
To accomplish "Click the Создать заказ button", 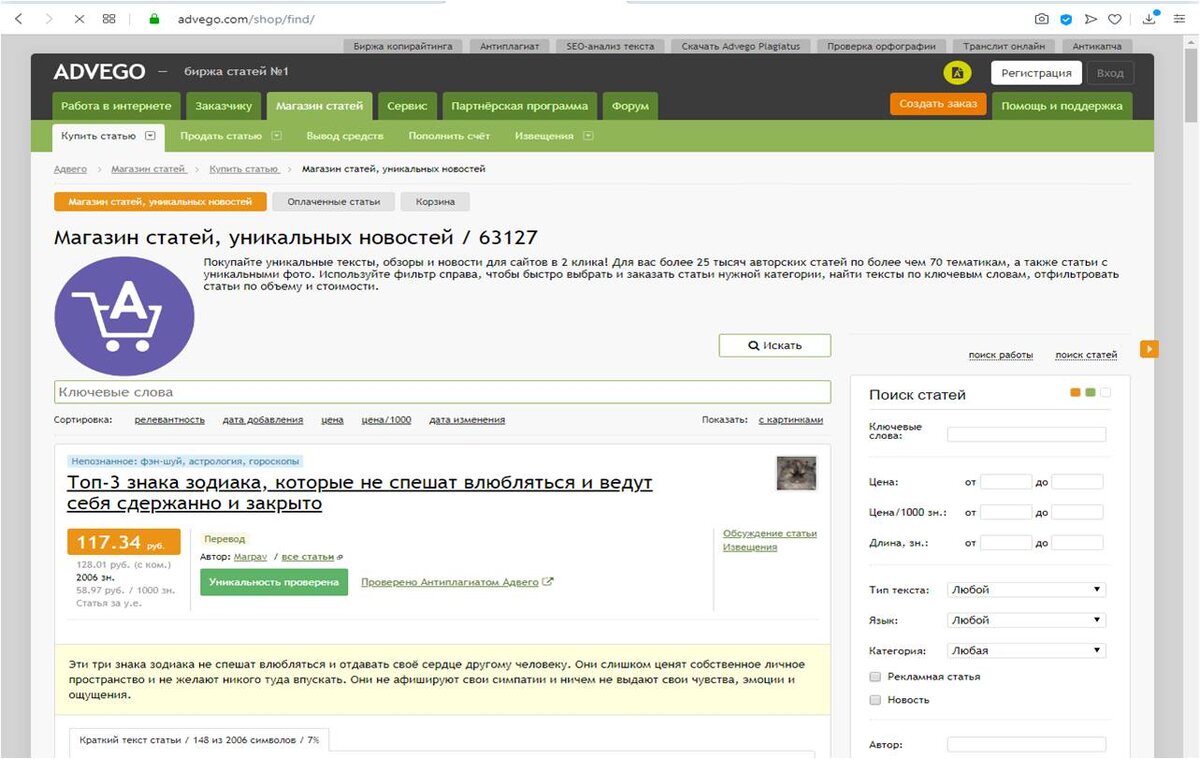I will (x=938, y=104).
